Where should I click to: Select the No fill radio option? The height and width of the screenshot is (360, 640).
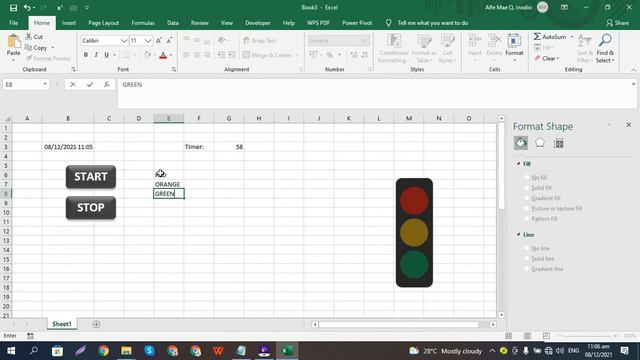click(527, 178)
